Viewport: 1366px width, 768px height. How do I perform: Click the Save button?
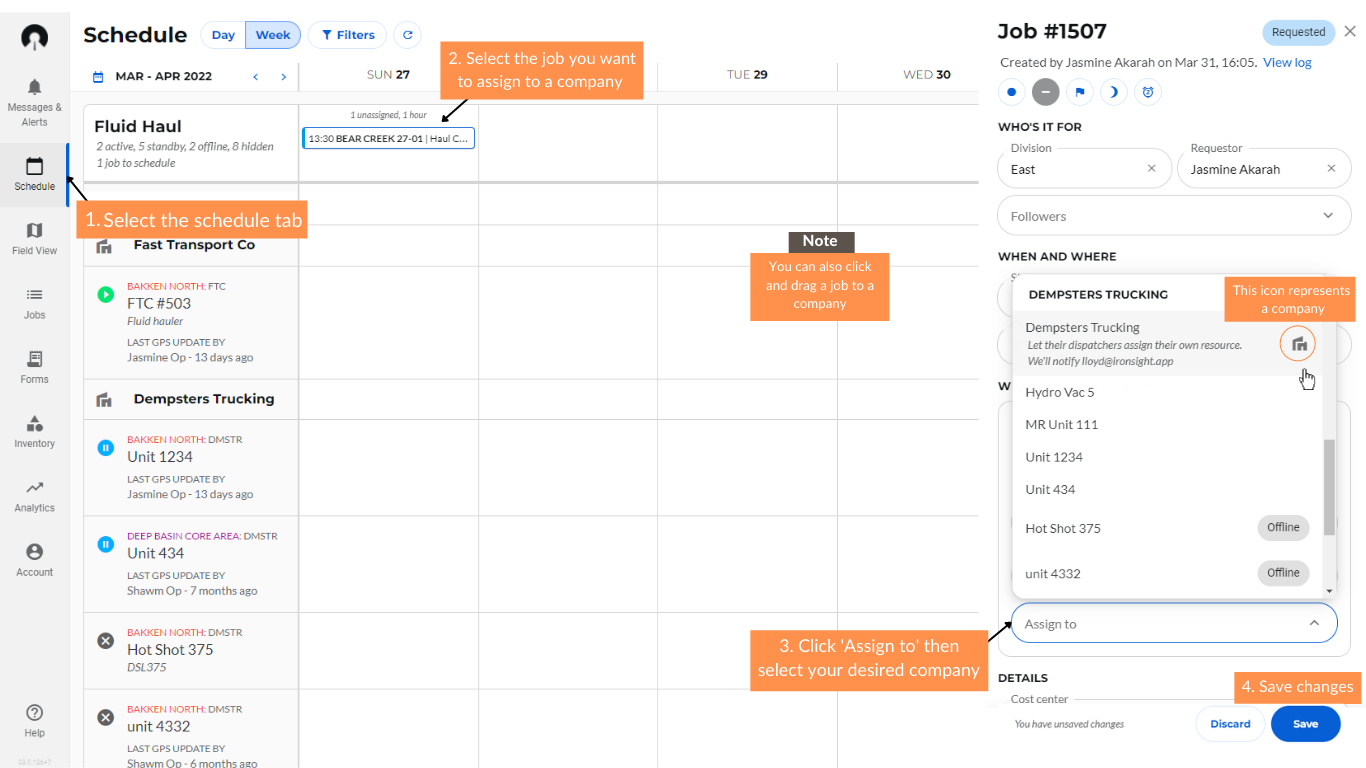[x=1305, y=724]
